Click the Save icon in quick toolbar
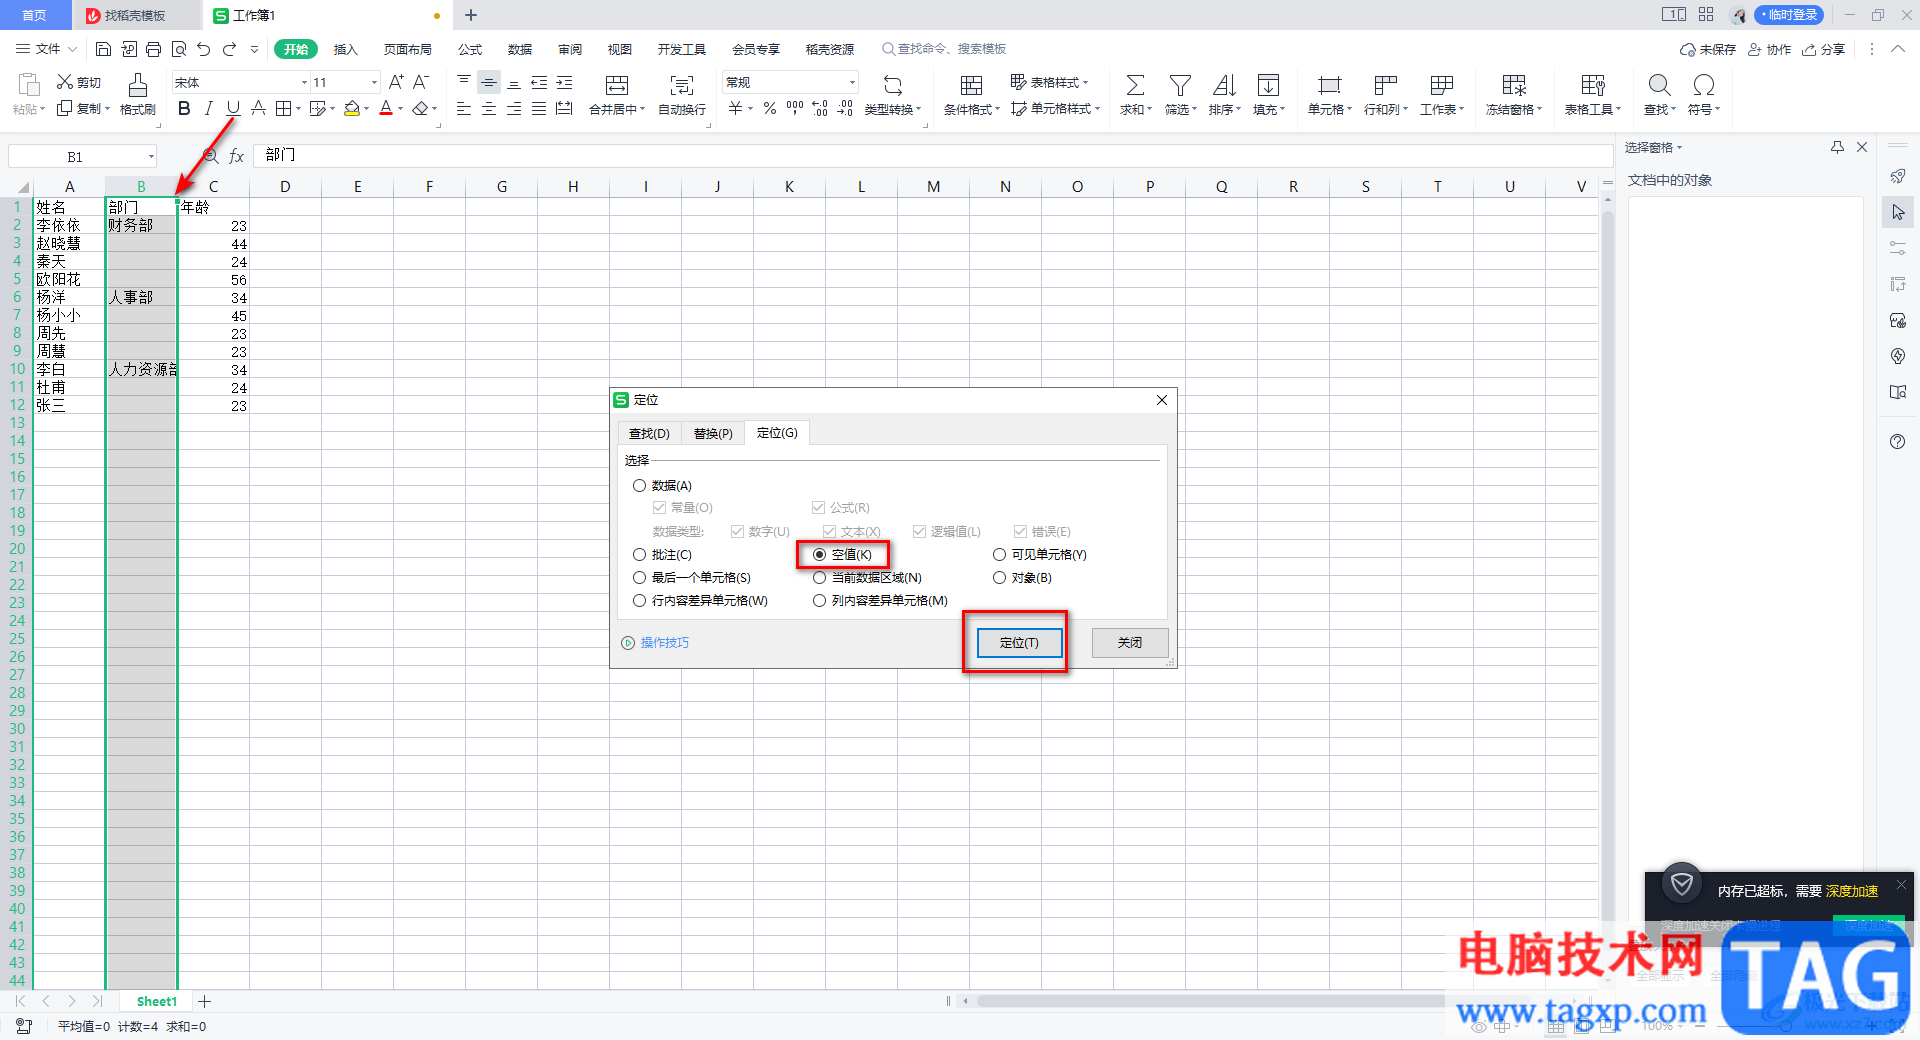Viewport: 1920px width, 1040px height. tap(103, 49)
